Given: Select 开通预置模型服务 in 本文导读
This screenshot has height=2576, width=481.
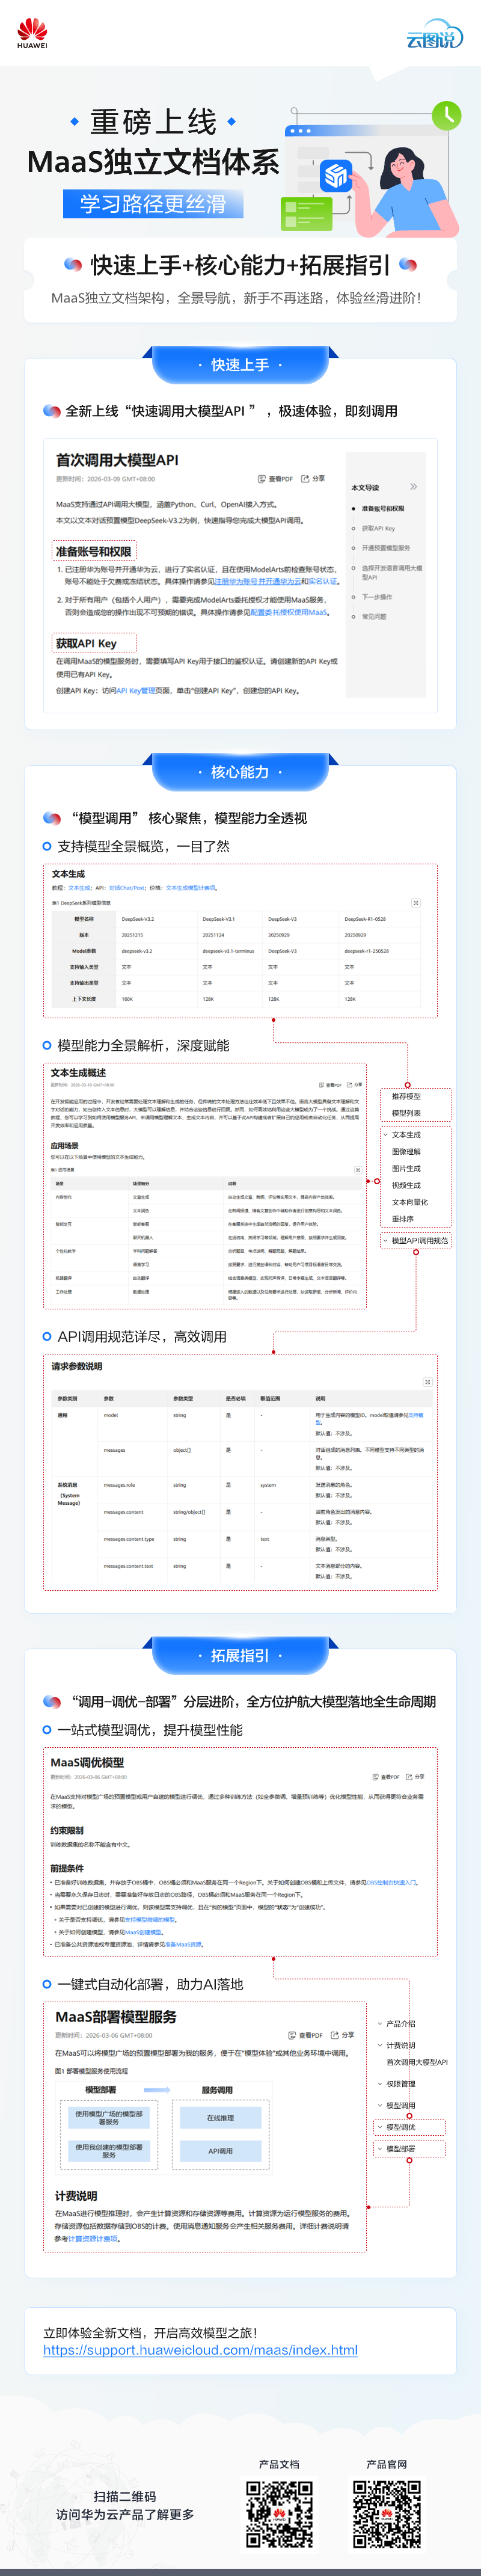Looking at the screenshot, I should [385, 548].
